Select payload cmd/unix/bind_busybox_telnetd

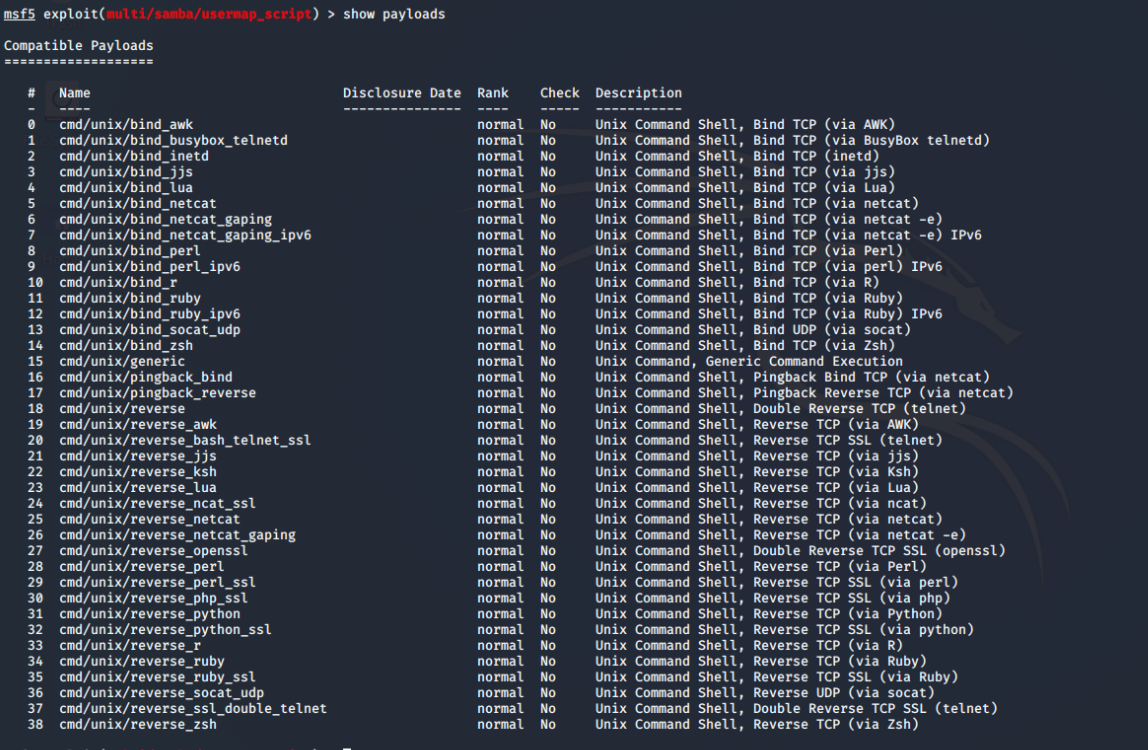(174, 140)
